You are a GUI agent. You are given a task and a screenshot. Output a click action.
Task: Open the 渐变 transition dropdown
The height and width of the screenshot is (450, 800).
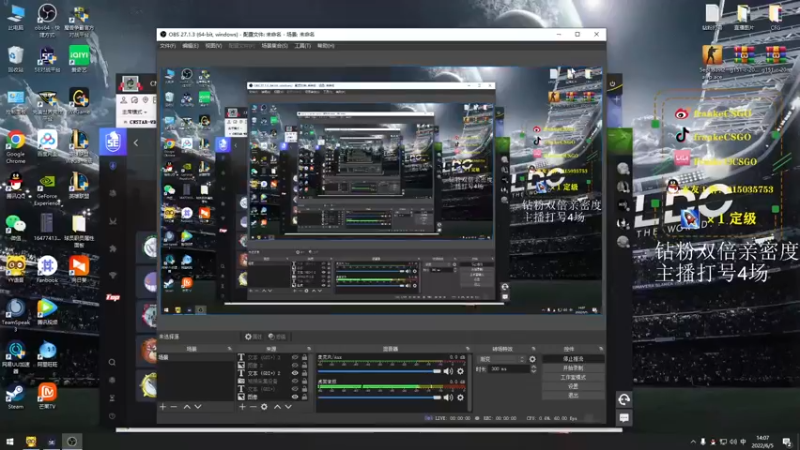501,359
